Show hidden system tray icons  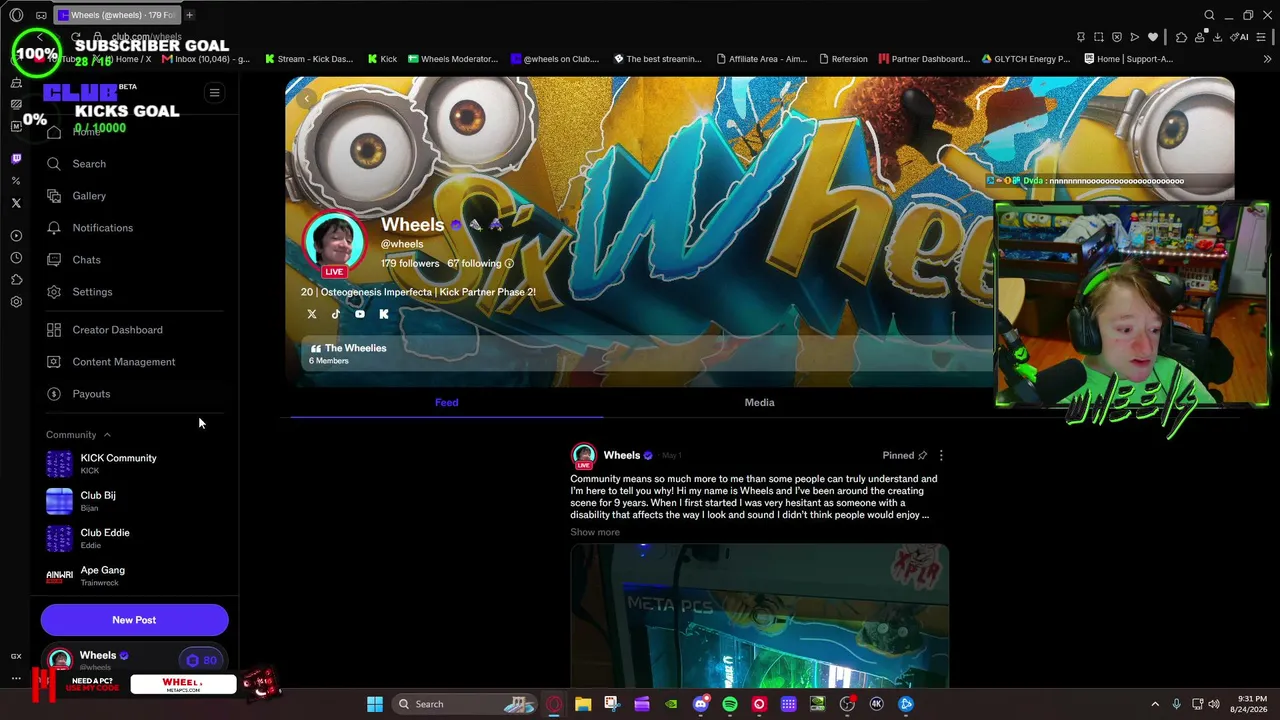[1155, 704]
